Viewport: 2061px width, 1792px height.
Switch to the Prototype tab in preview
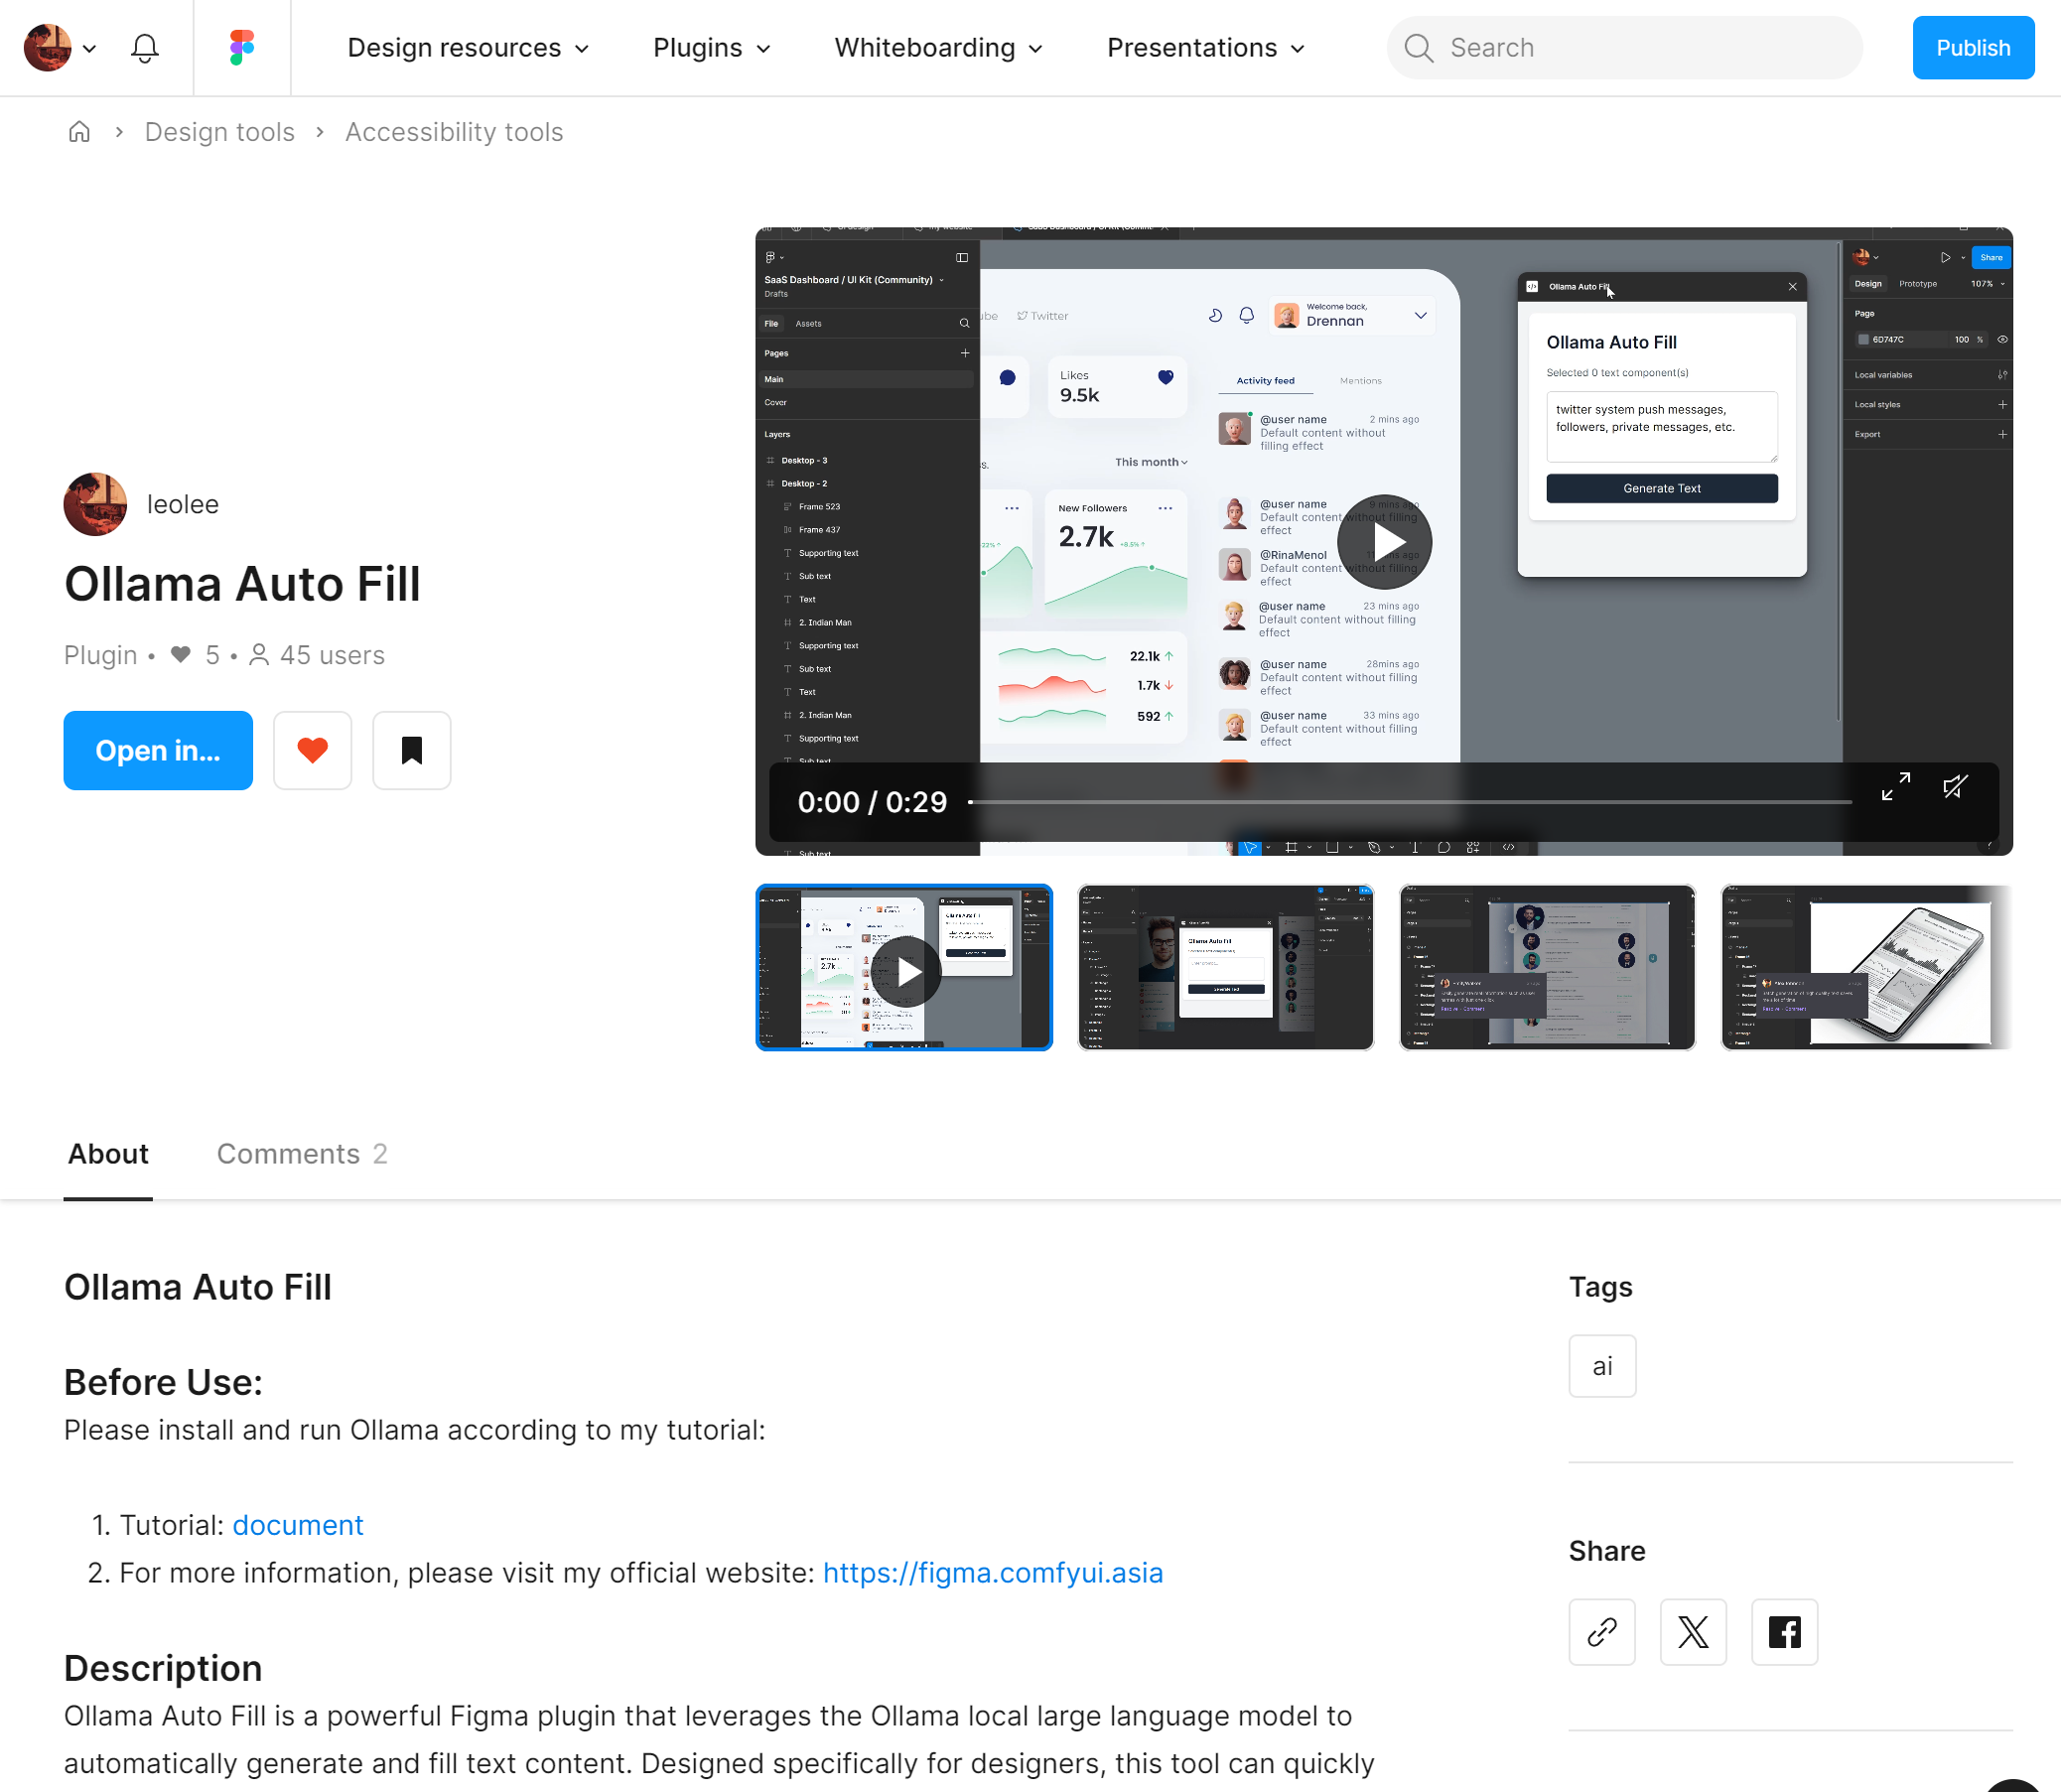coord(1917,284)
